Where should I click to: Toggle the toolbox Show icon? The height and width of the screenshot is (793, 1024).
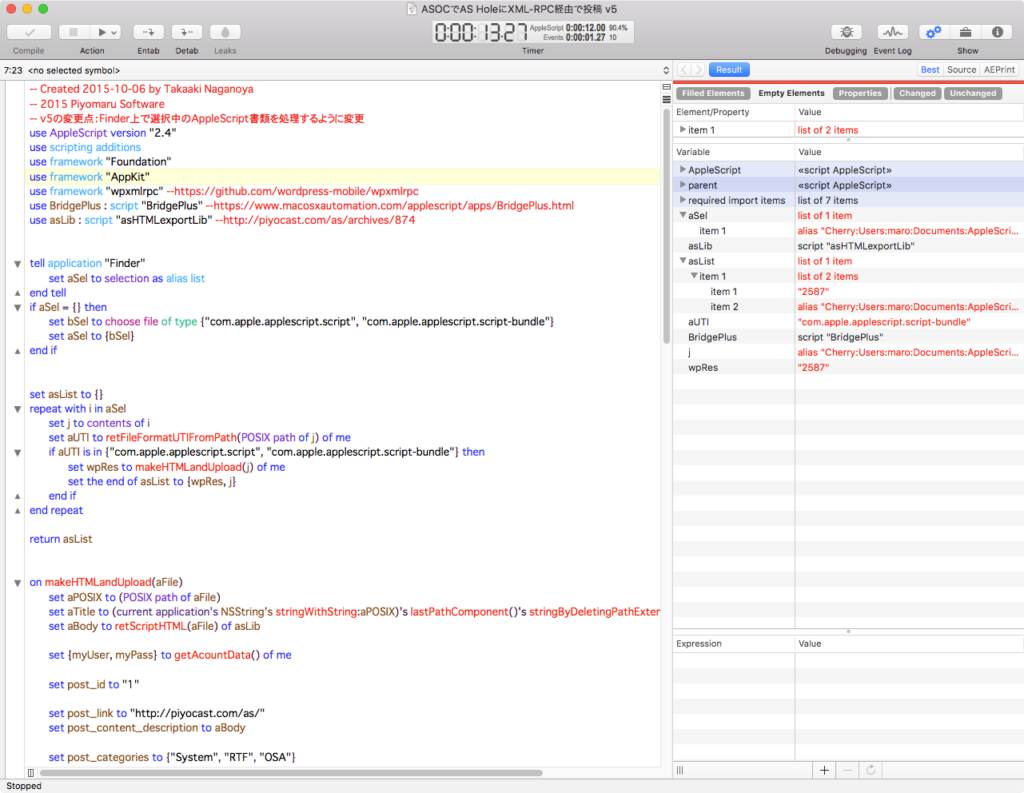(966, 32)
